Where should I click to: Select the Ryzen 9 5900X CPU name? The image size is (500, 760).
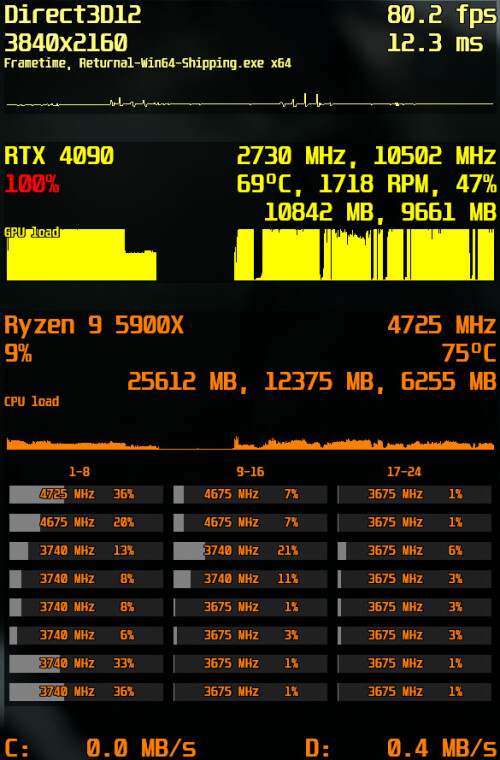[94, 325]
